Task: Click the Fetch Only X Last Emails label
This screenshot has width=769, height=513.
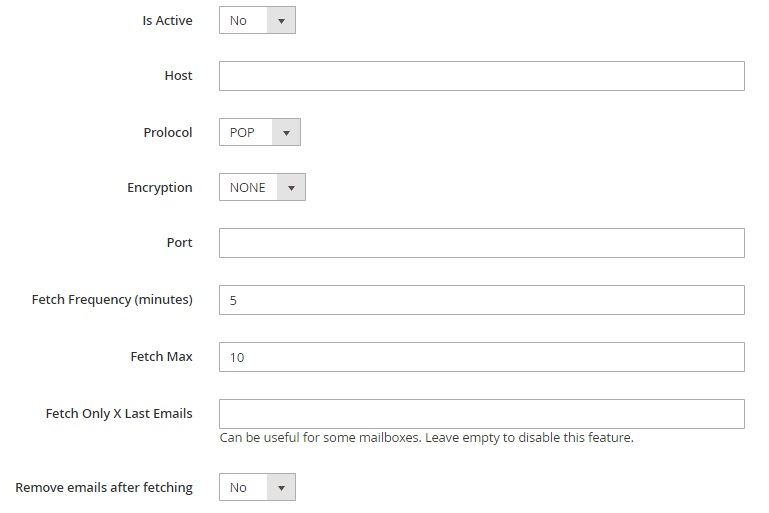Action: click(x=119, y=413)
